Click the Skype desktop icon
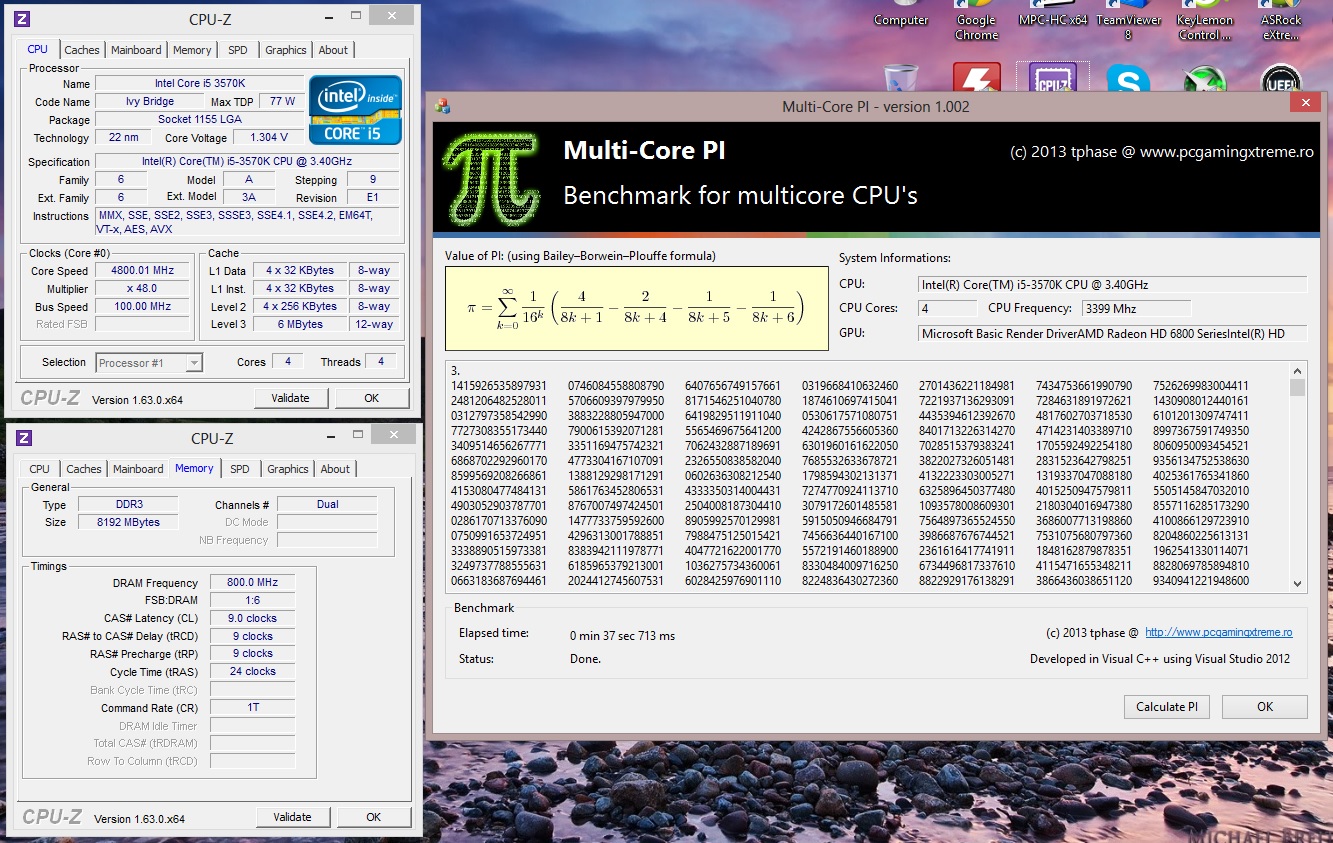 (x=1127, y=78)
